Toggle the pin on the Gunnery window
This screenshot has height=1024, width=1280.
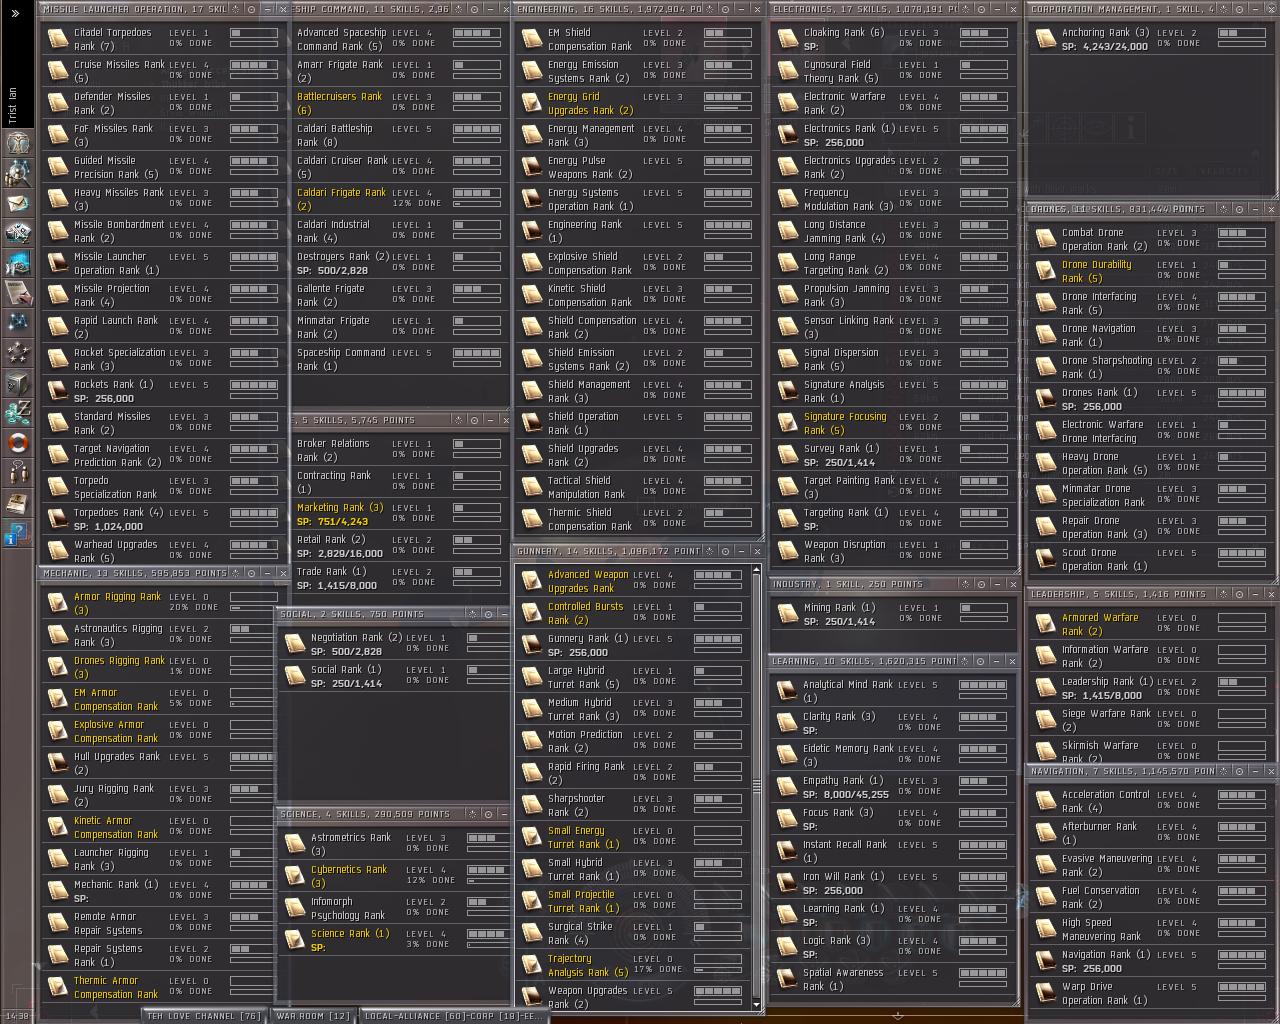(x=724, y=551)
